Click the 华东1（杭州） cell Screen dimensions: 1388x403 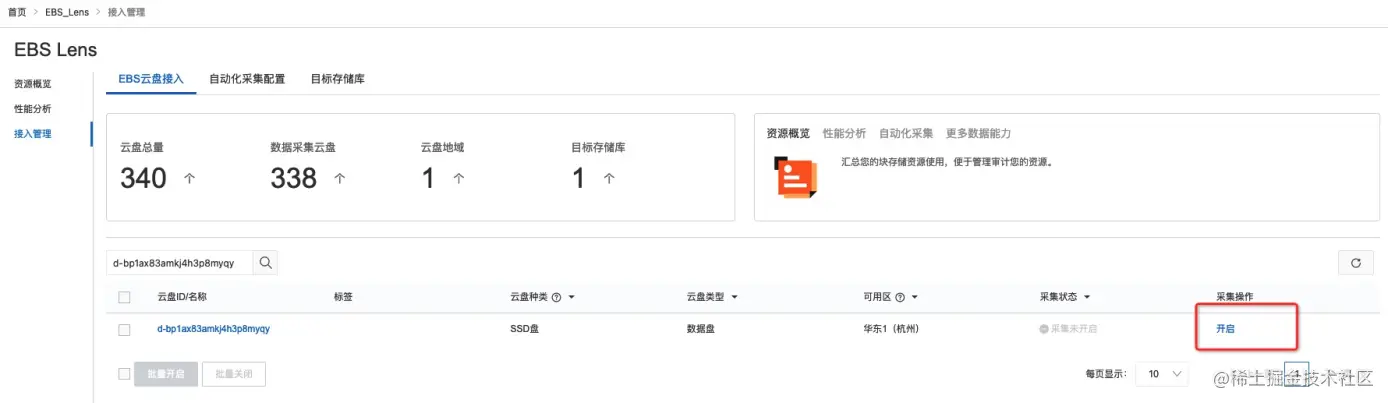coord(891,329)
